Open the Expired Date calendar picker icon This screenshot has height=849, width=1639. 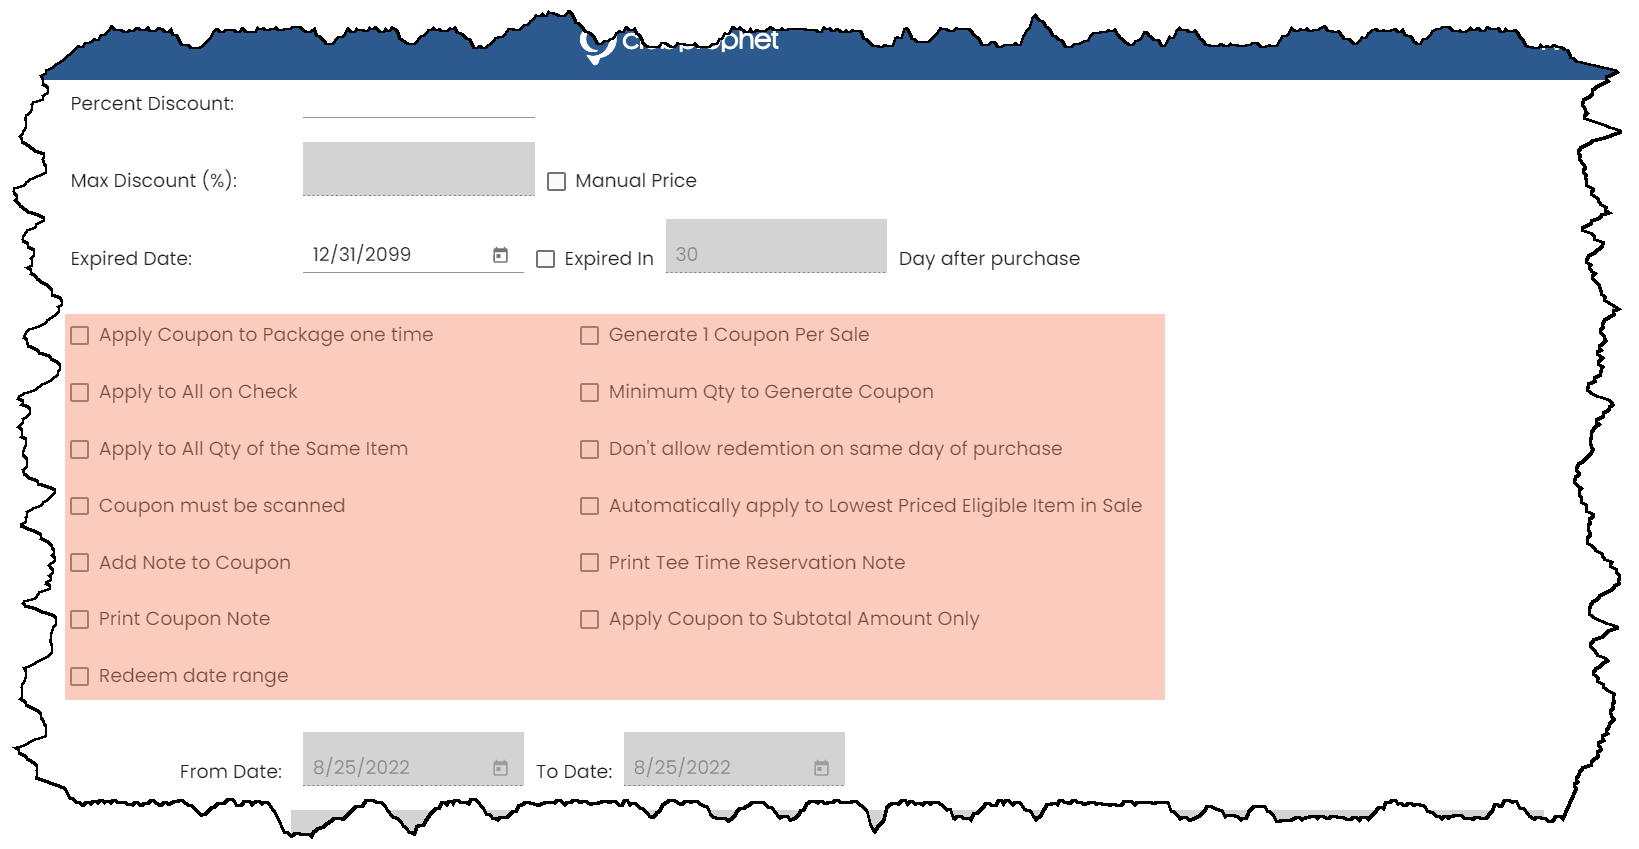point(501,255)
